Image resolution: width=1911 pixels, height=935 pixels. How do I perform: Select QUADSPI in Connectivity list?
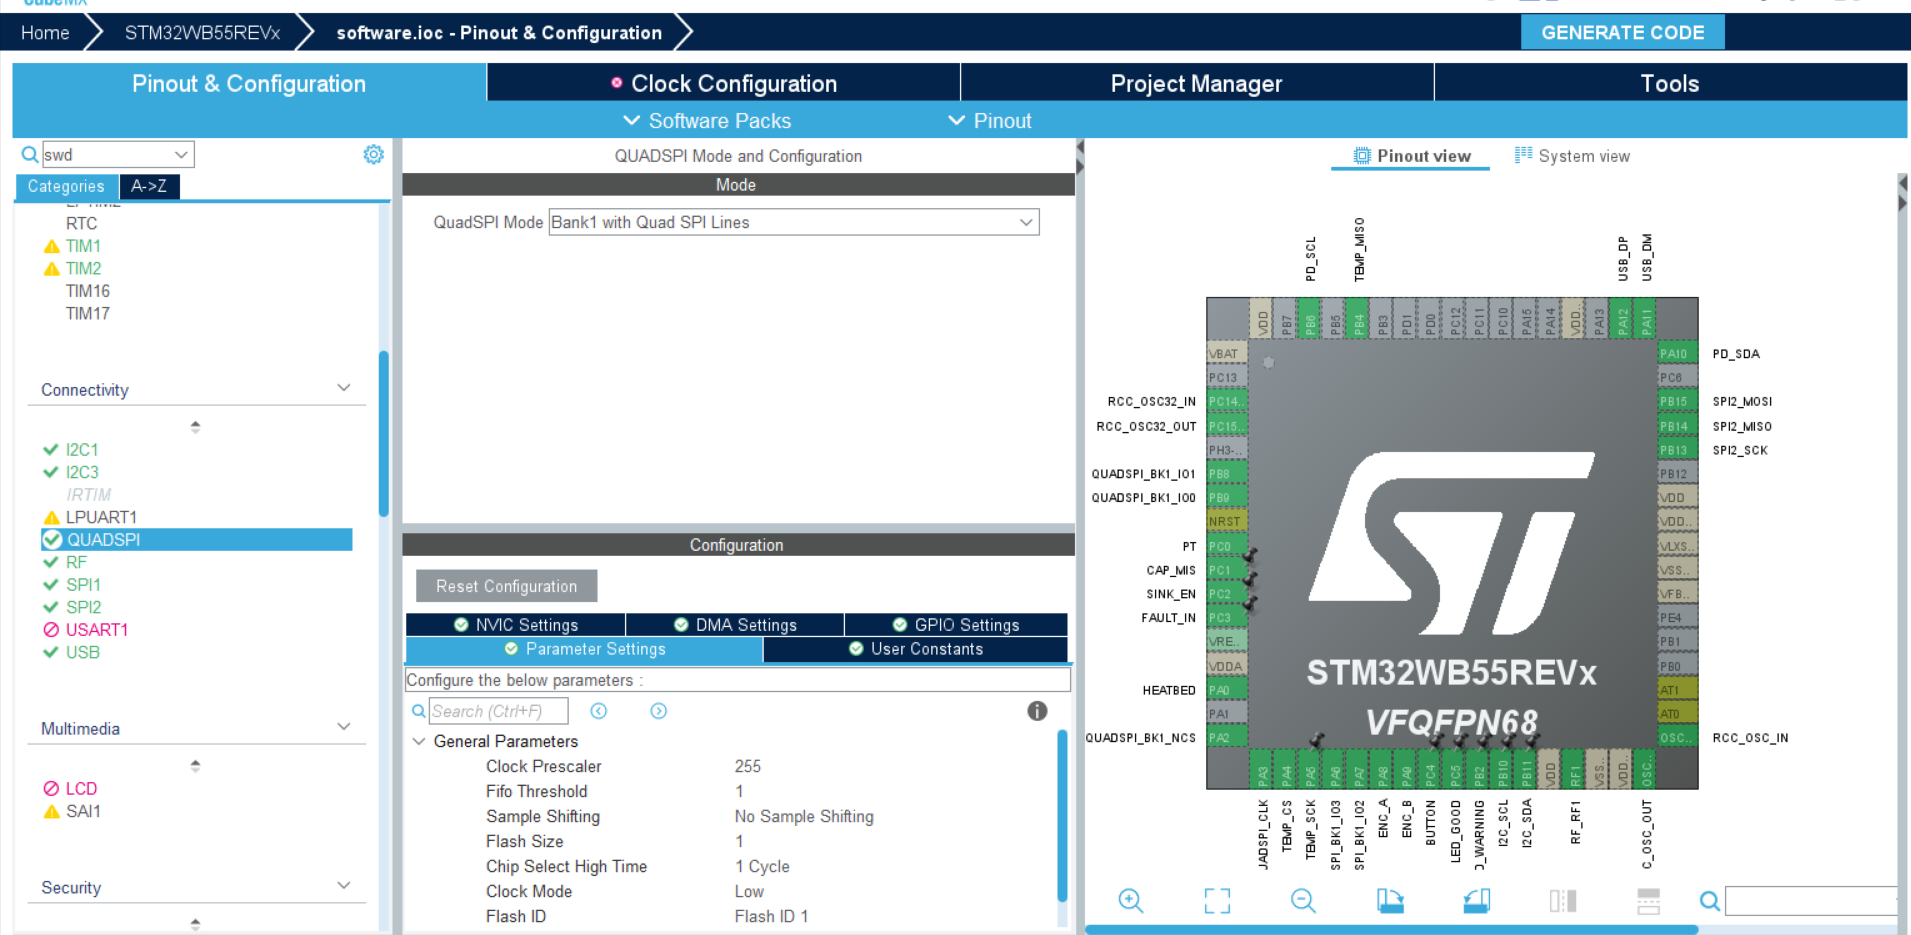tap(103, 540)
